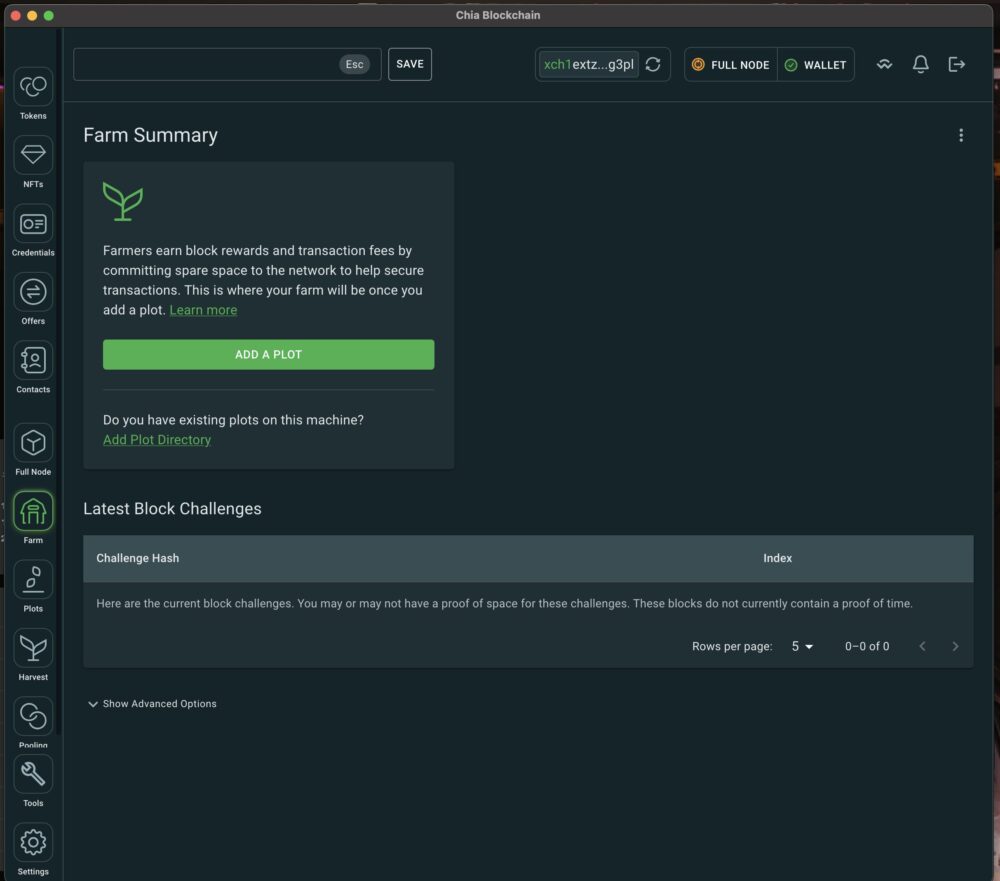The image size is (1000, 881).
Task: Open the Offers sidebar section
Action: coord(33,299)
